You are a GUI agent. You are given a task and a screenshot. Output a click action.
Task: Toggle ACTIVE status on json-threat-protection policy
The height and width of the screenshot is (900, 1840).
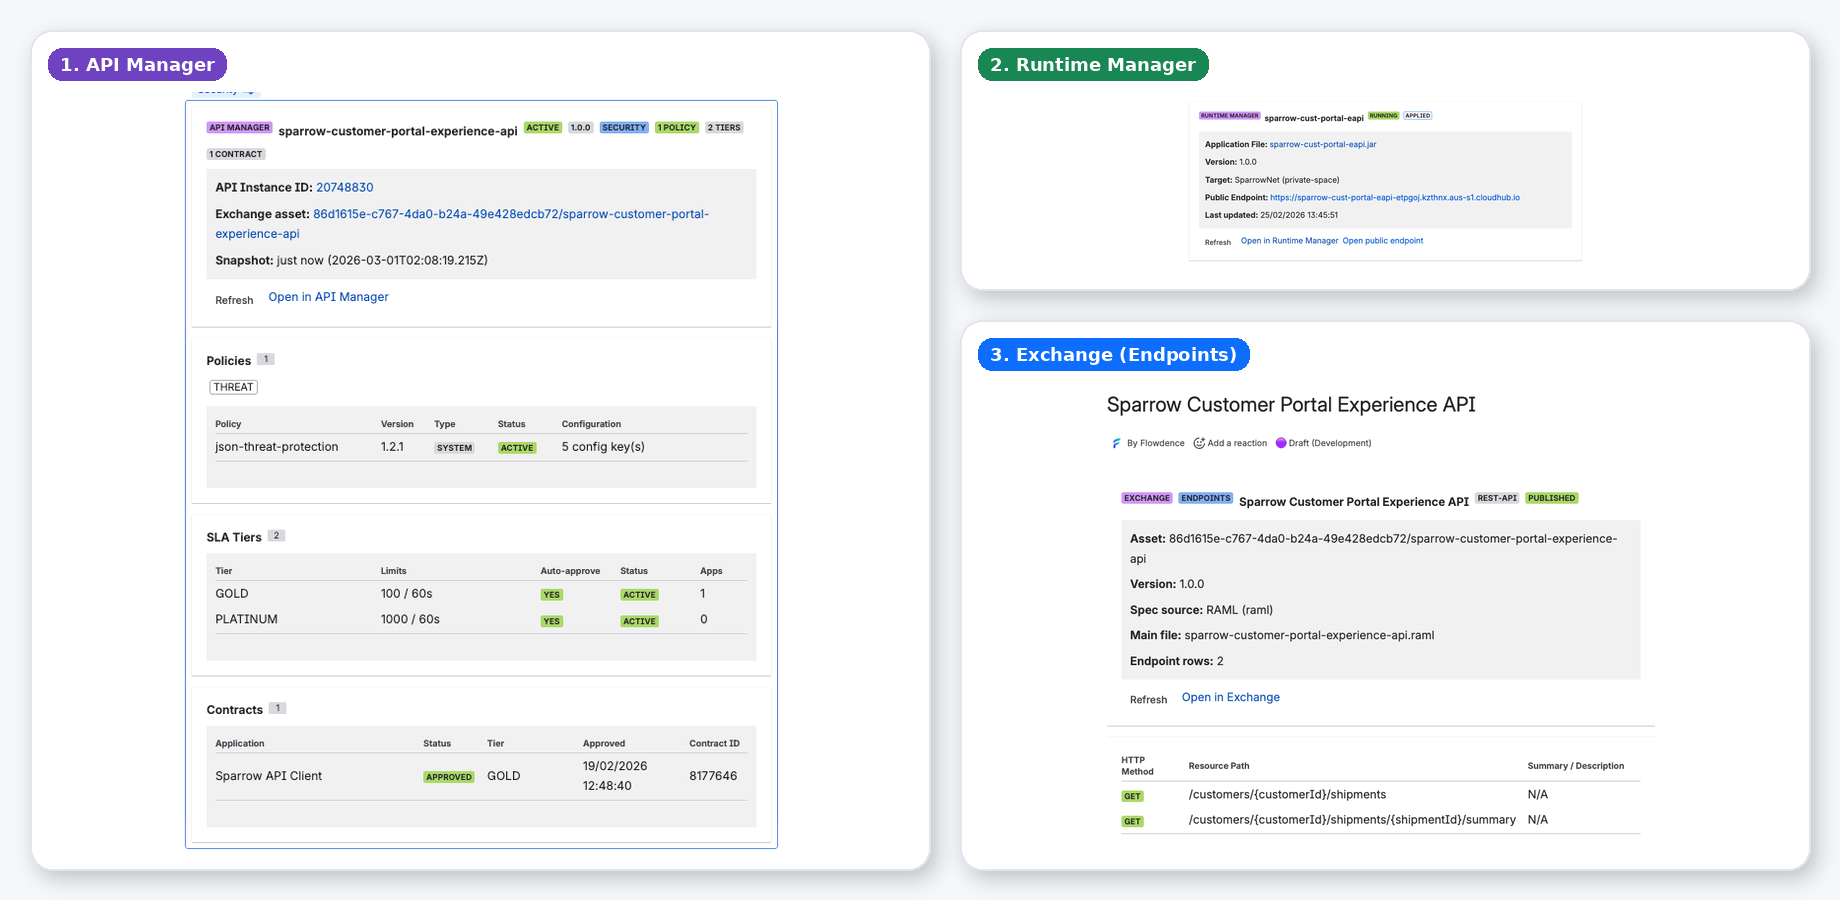(x=516, y=447)
